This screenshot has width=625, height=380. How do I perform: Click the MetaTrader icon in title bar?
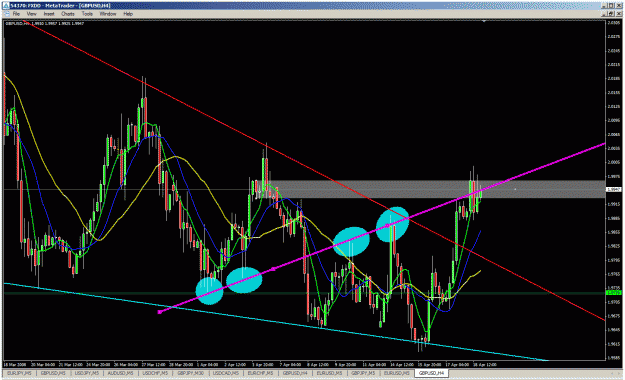point(6,6)
